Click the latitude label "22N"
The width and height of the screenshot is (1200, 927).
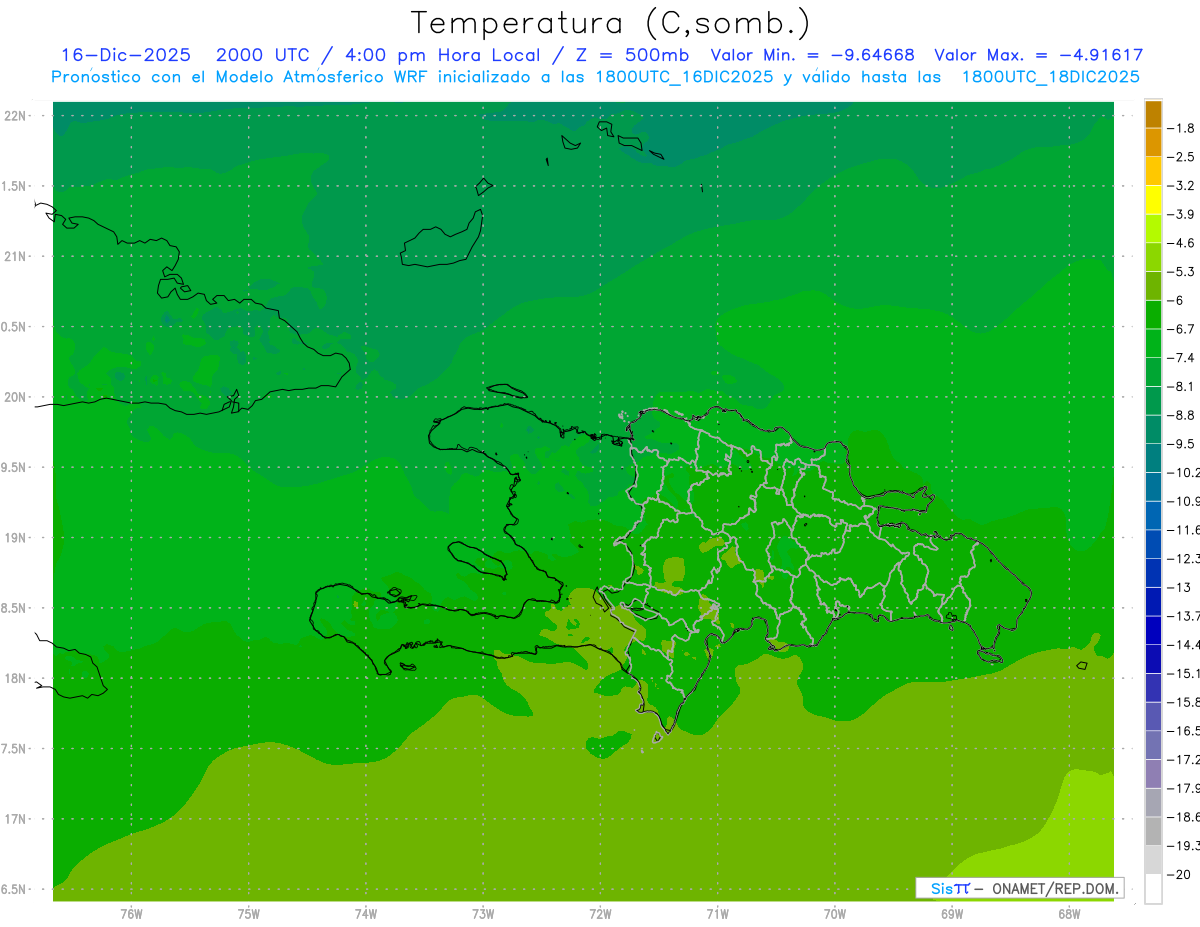pos(17,116)
